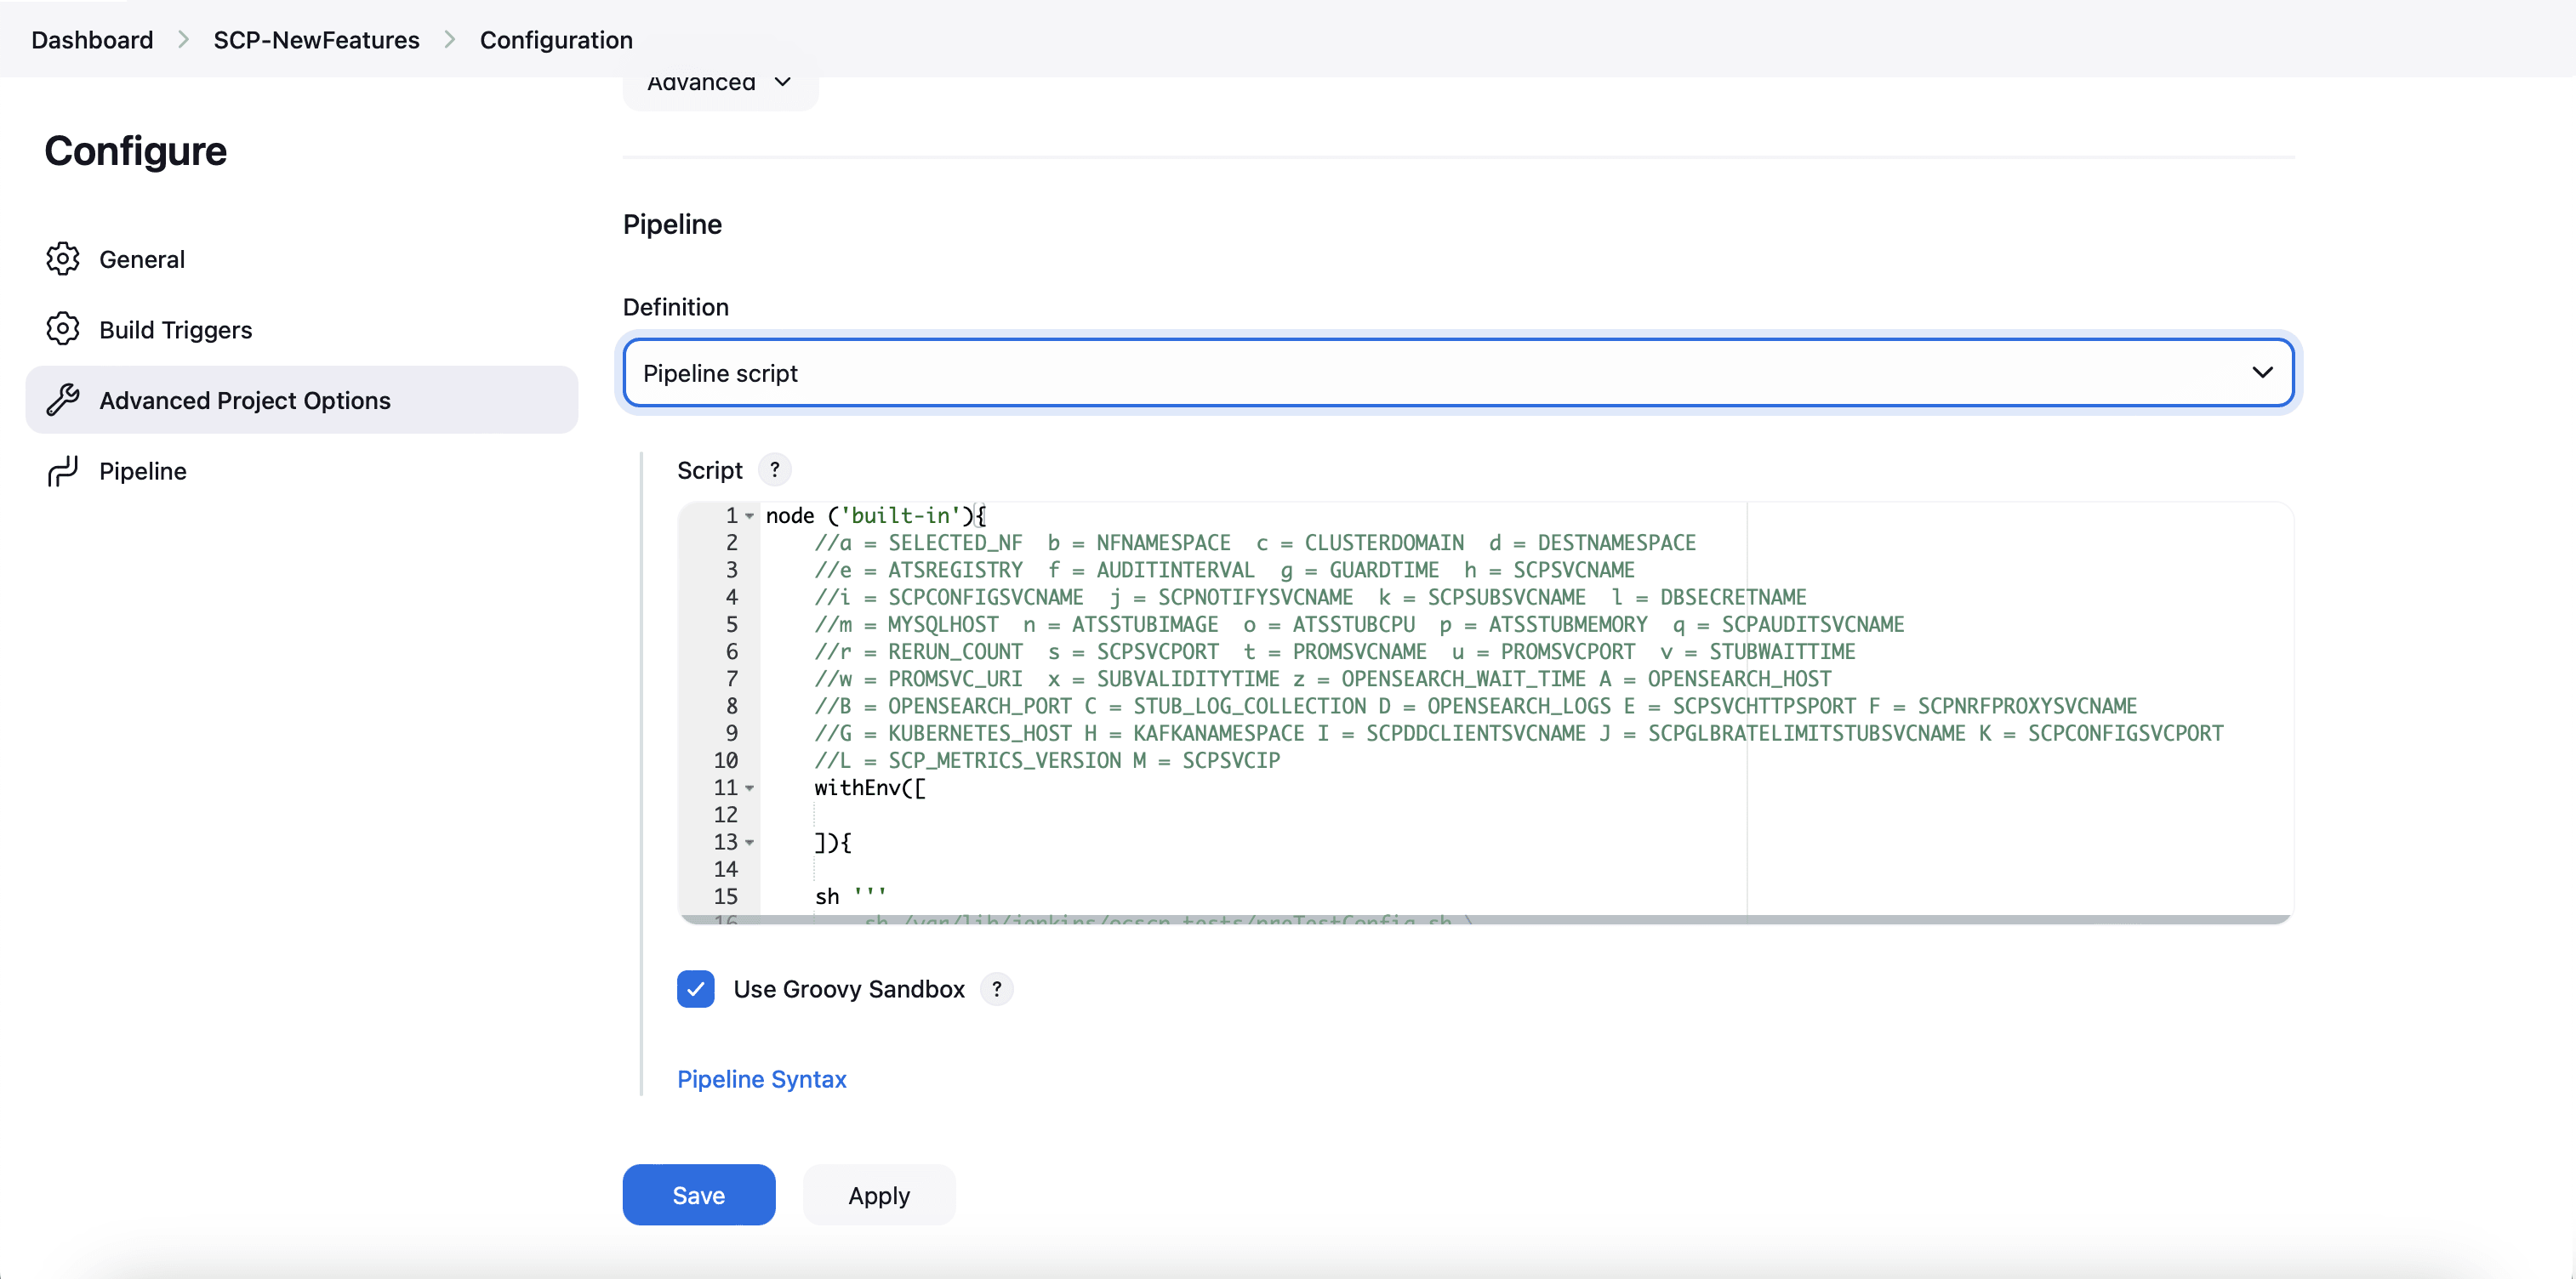Select General in the Configure sidebar
2576x1279 pixels.
pos(142,258)
